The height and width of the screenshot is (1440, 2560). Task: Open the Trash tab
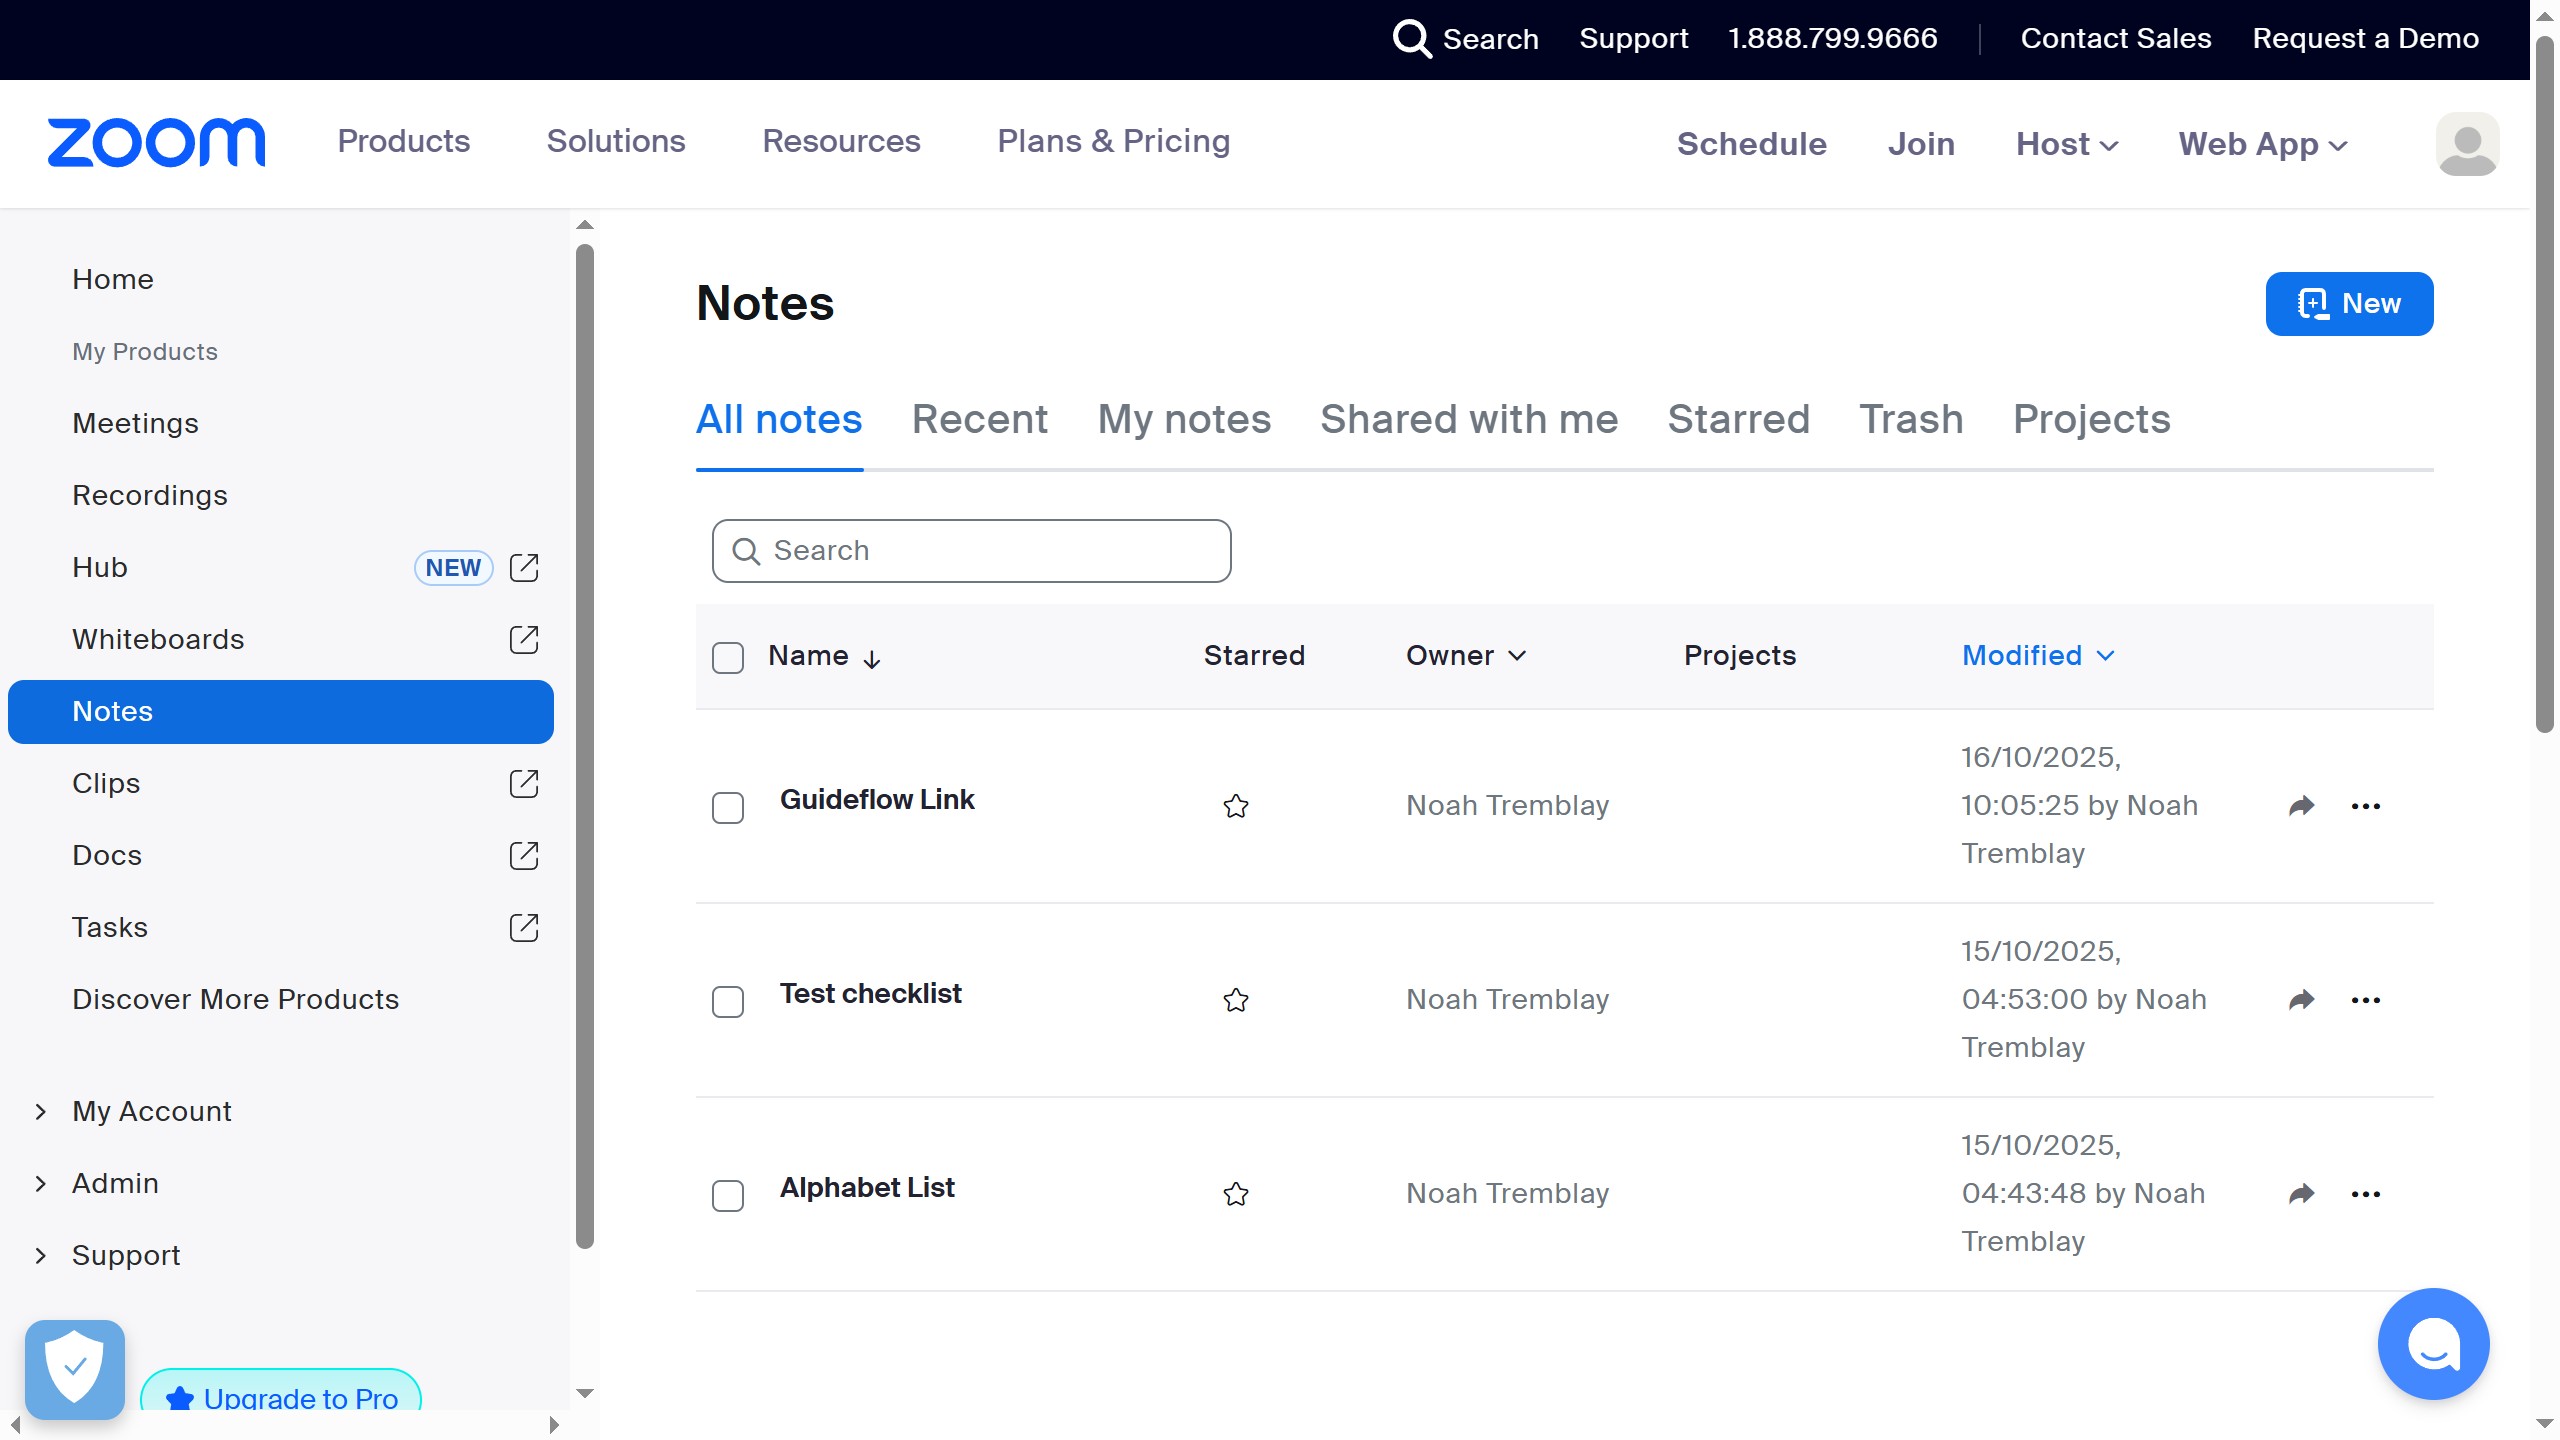1911,419
